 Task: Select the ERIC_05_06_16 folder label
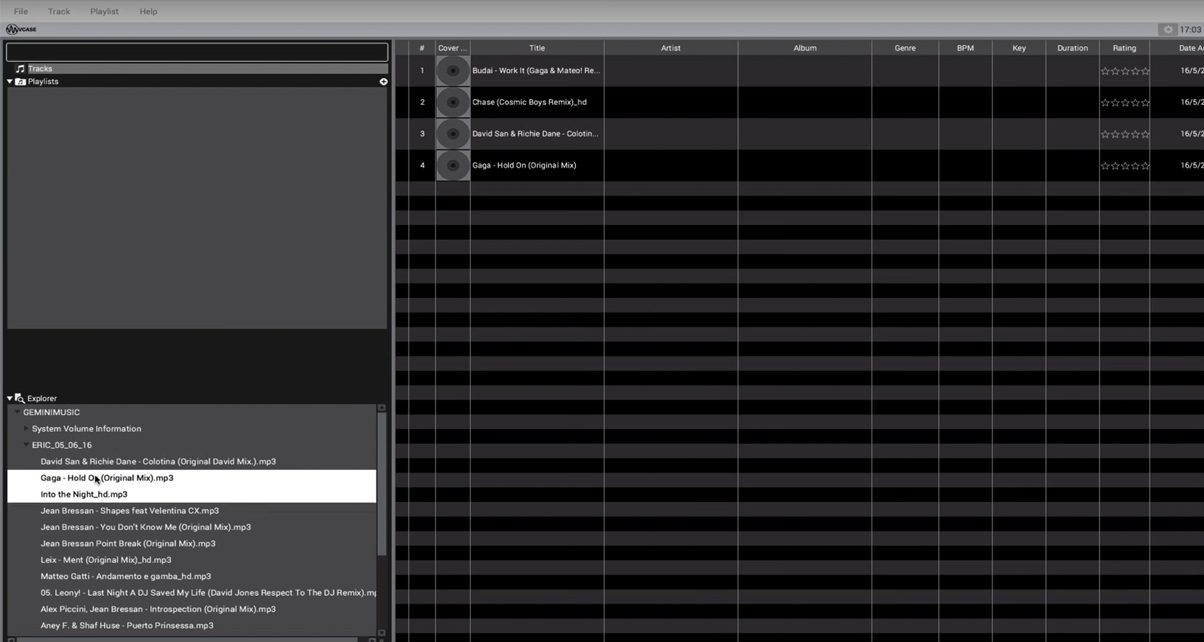(62, 445)
